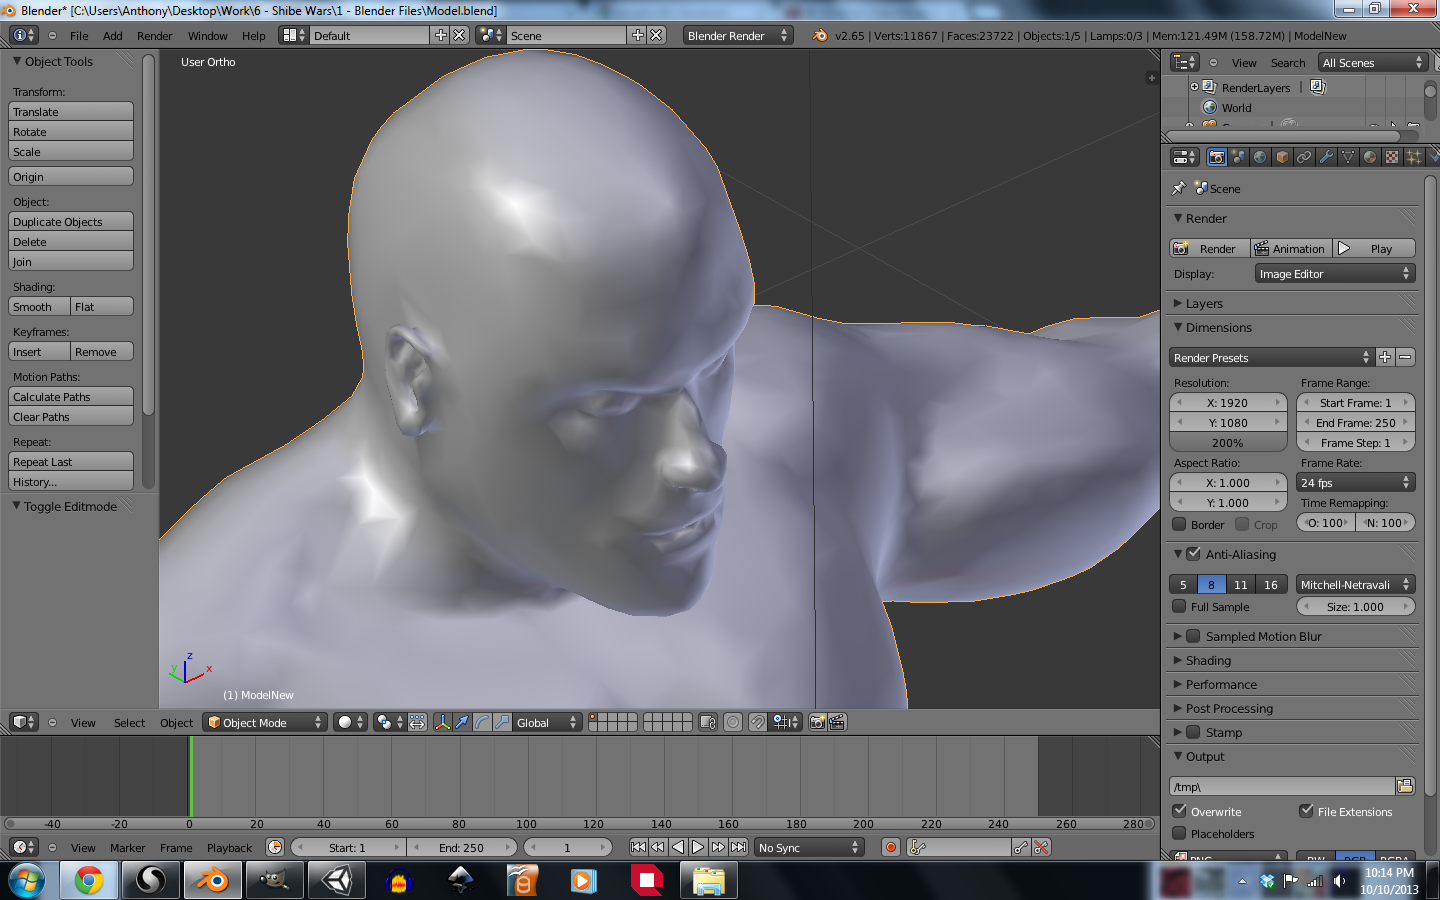Image resolution: width=1440 pixels, height=900 pixels.
Task: Click the Scale manipulator icon
Action: pyautogui.click(x=502, y=722)
